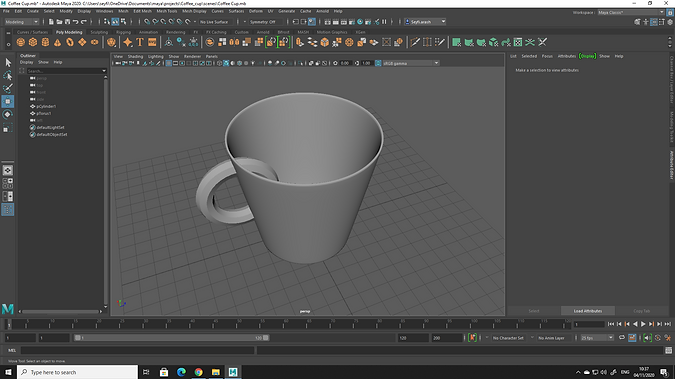Click the MEL command language label
The height and width of the screenshot is (379, 675).
[12, 351]
